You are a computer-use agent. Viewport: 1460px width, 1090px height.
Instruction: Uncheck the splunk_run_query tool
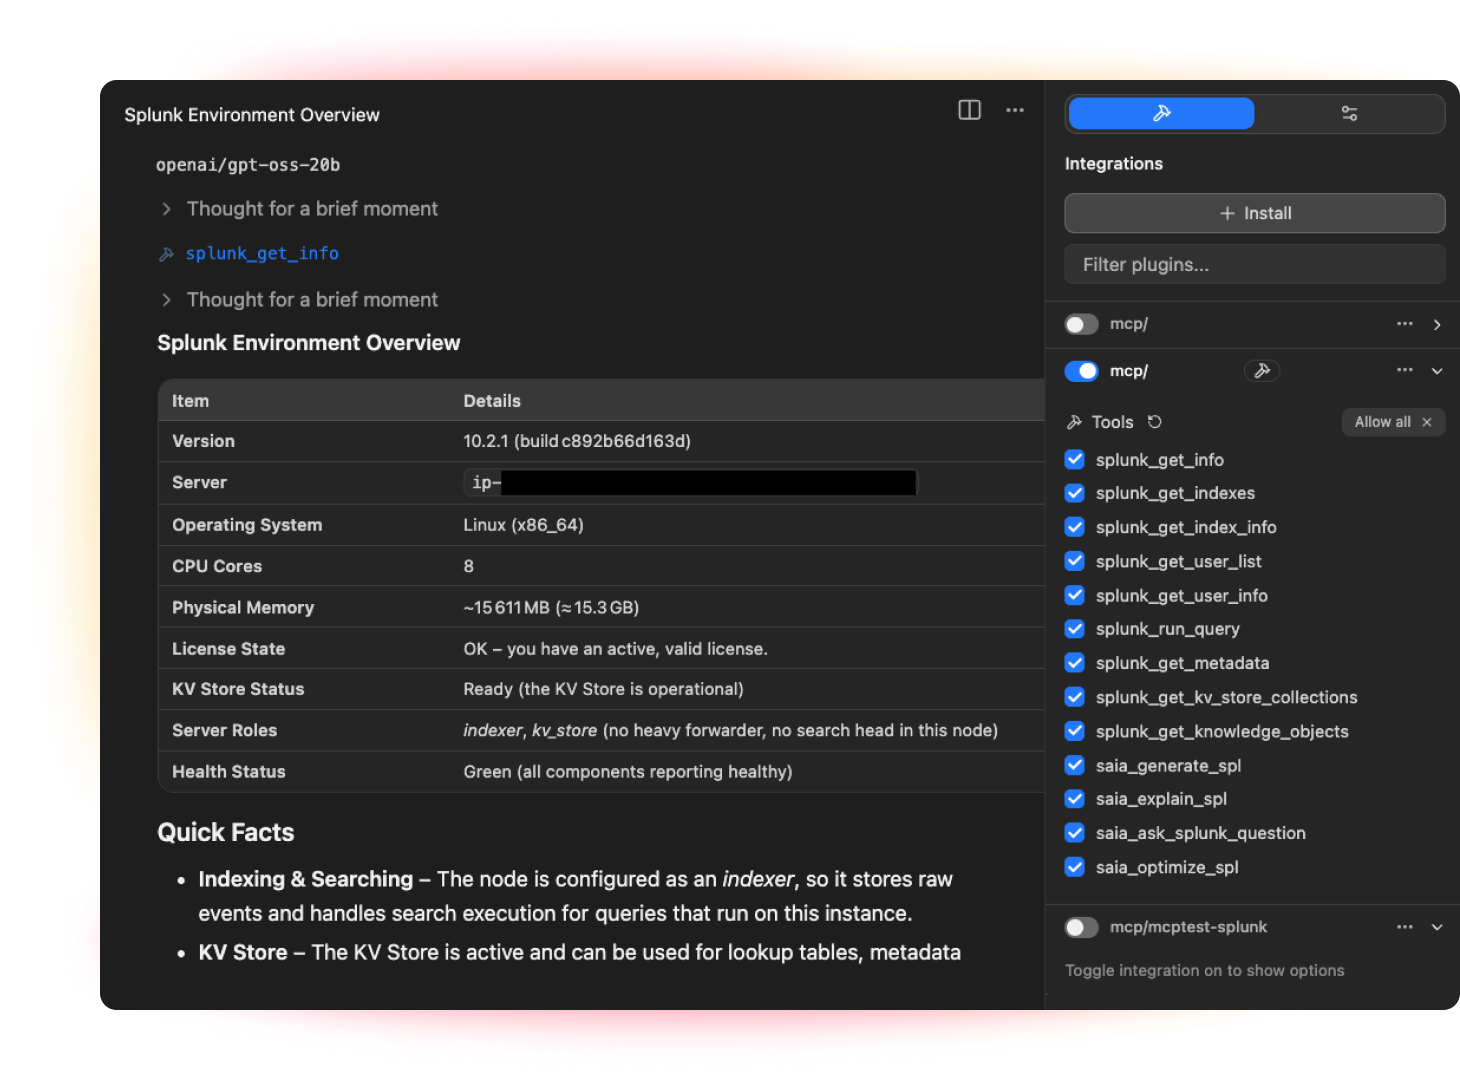1075,629
